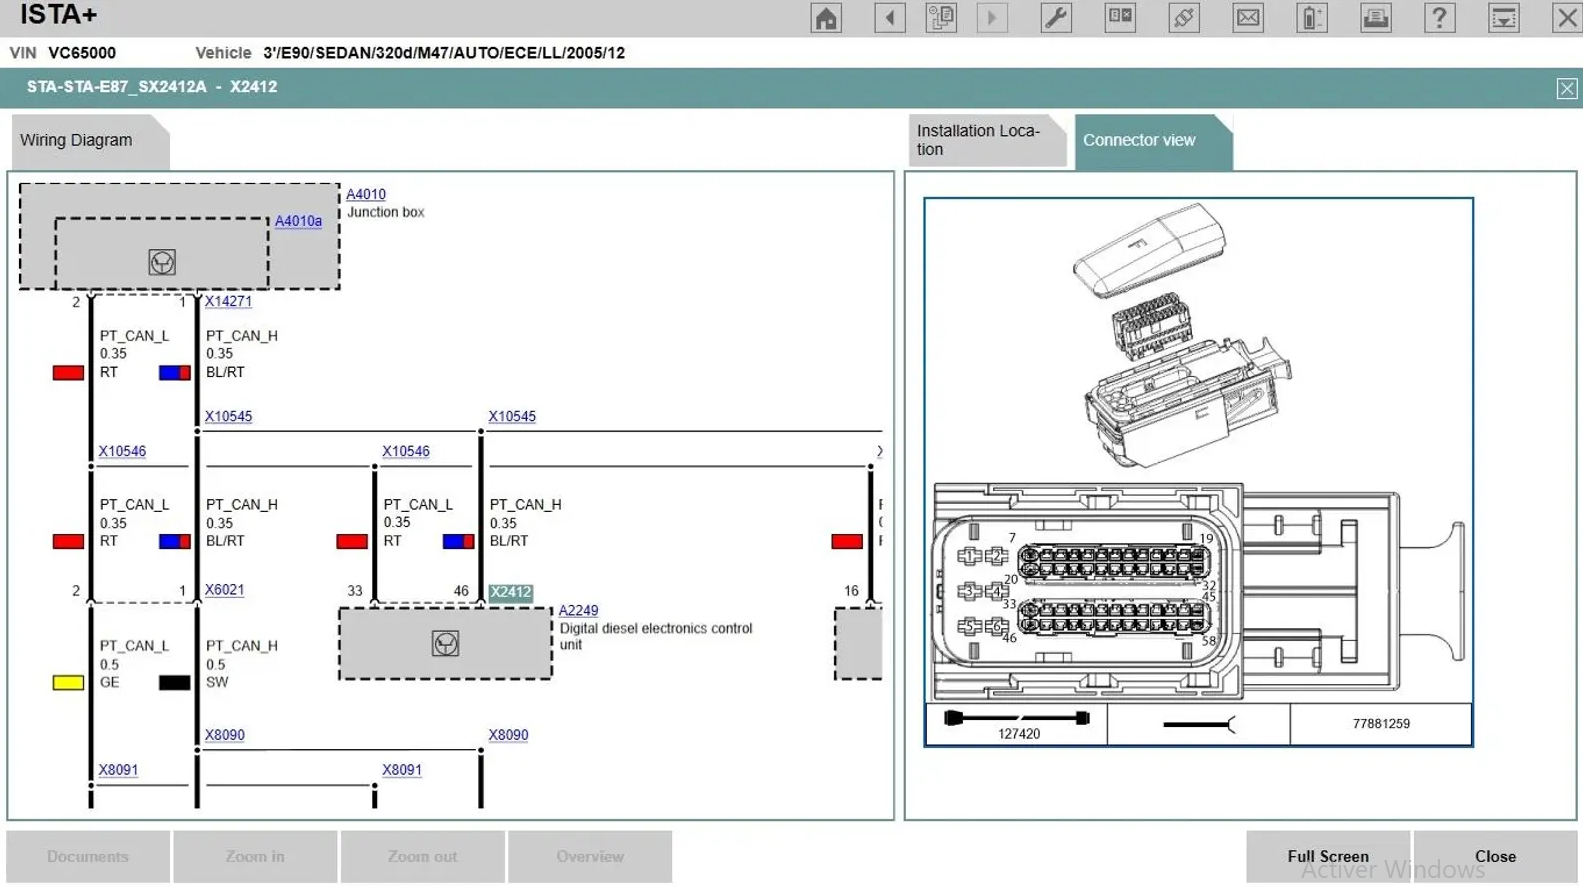This screenshot has width=1583, height=887.
Task: Click the vehicle description string 3'/E90/SEDAN/320d
Action: (444, 53)
